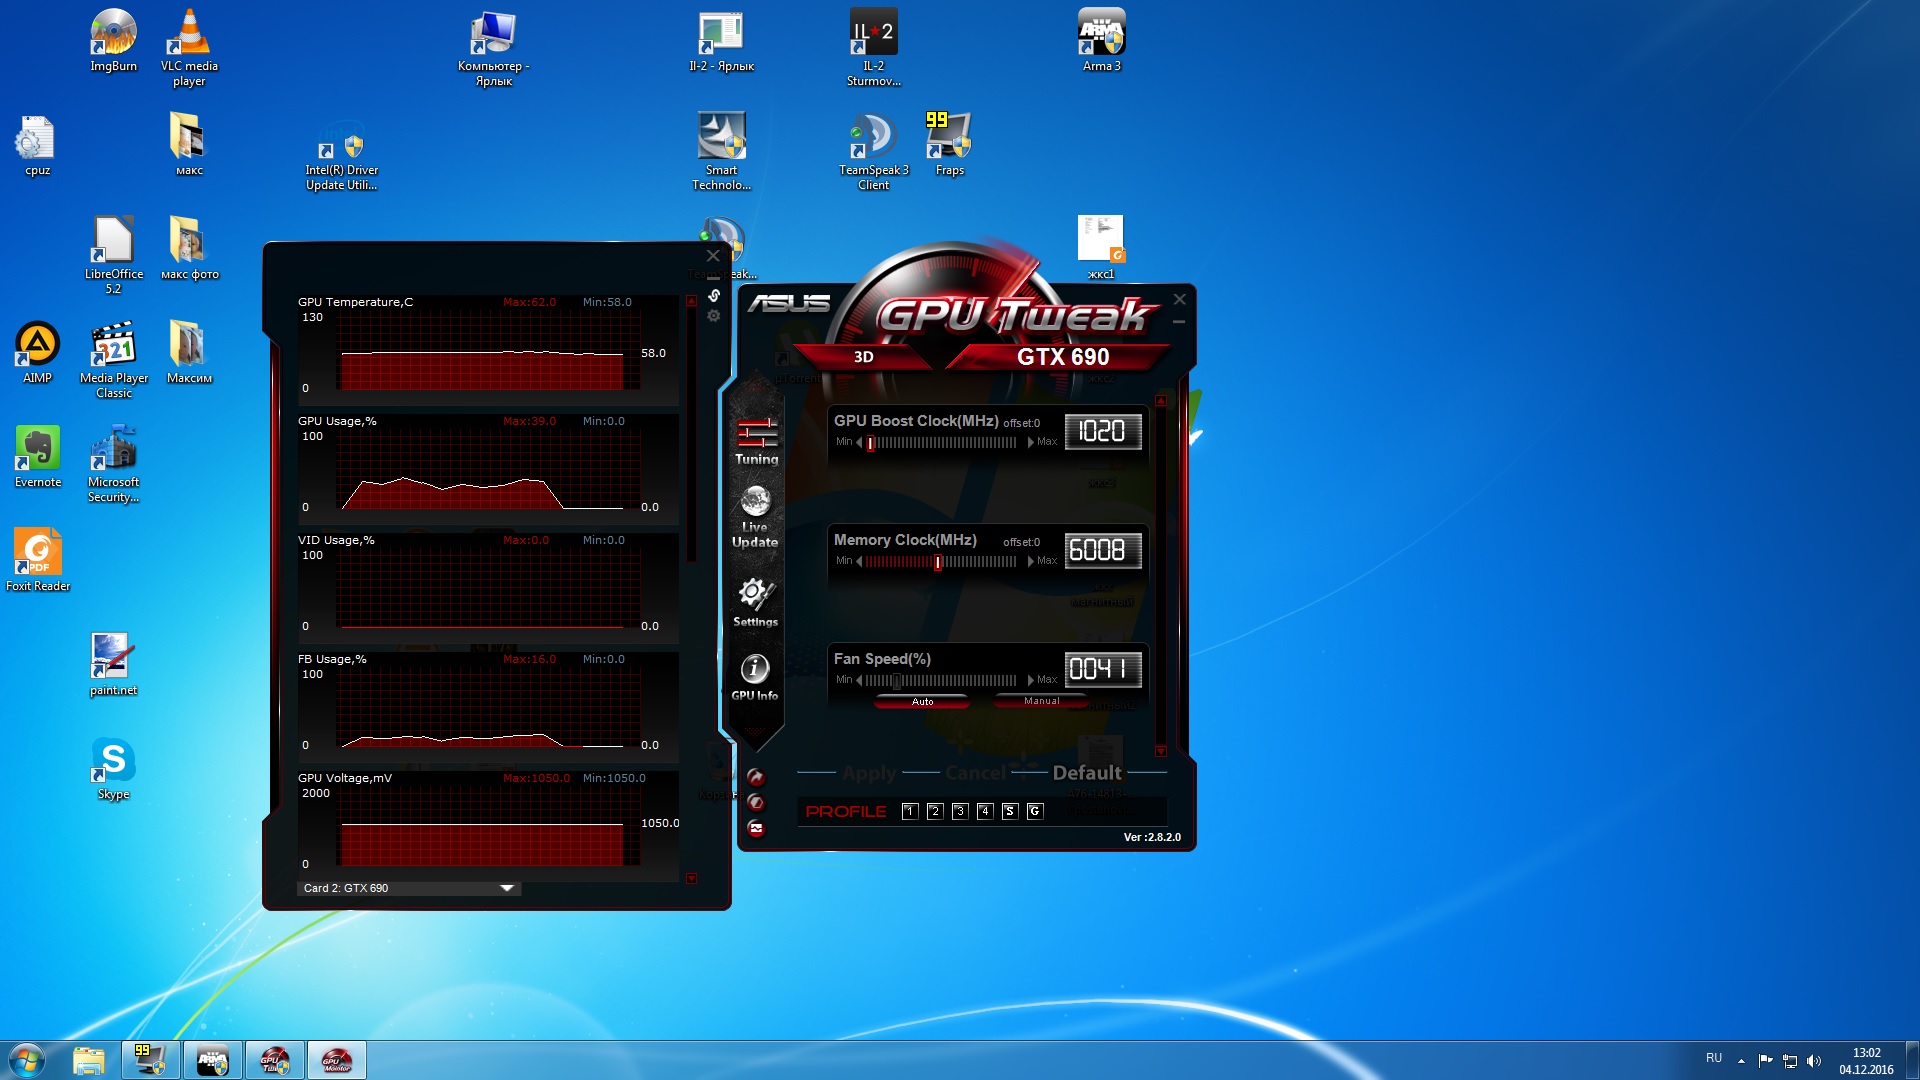Select profile 1 slot
Screen dimensions: 1920x1080
pos(910,811)
